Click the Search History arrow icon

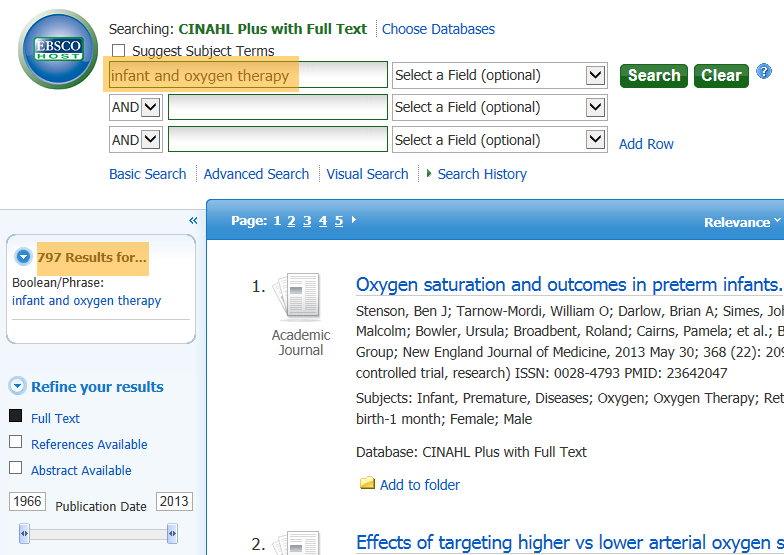pos(429,174)
